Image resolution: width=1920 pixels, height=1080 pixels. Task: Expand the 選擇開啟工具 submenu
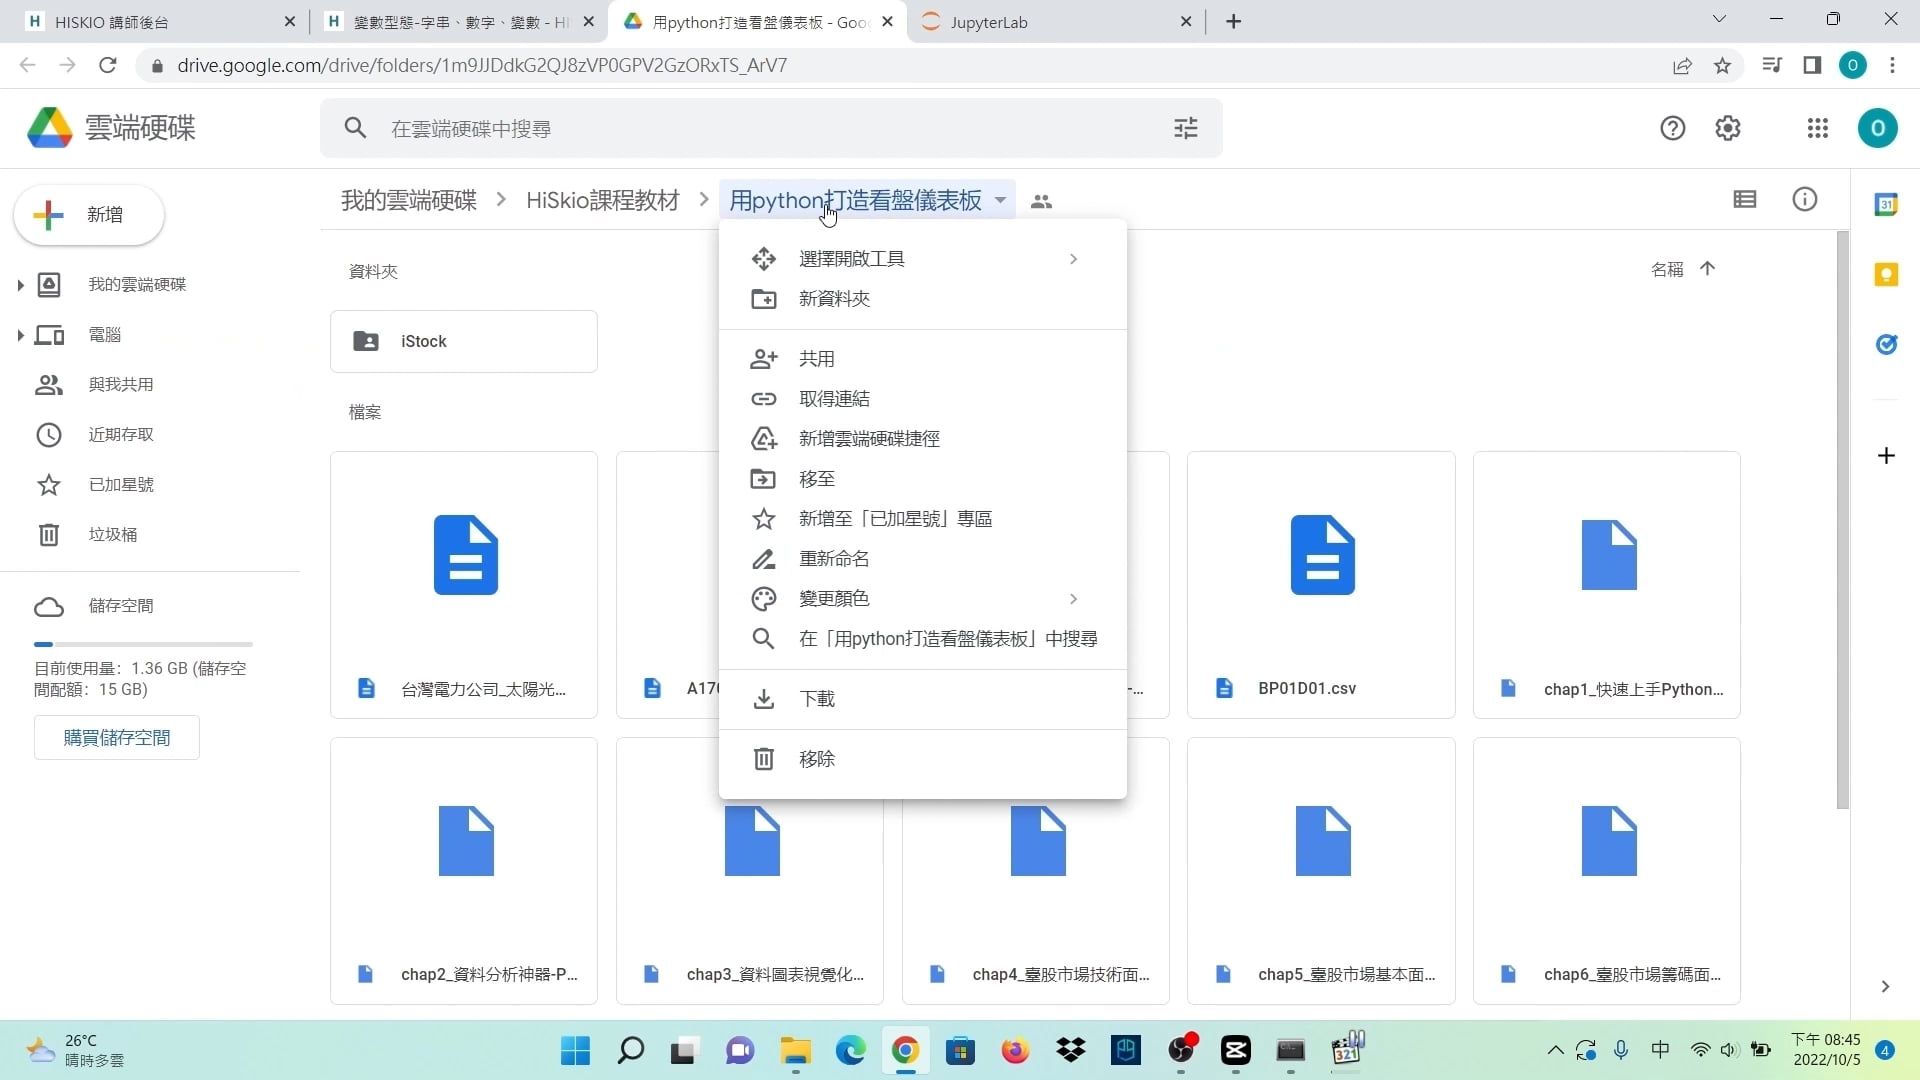(x=1072, y=258)
